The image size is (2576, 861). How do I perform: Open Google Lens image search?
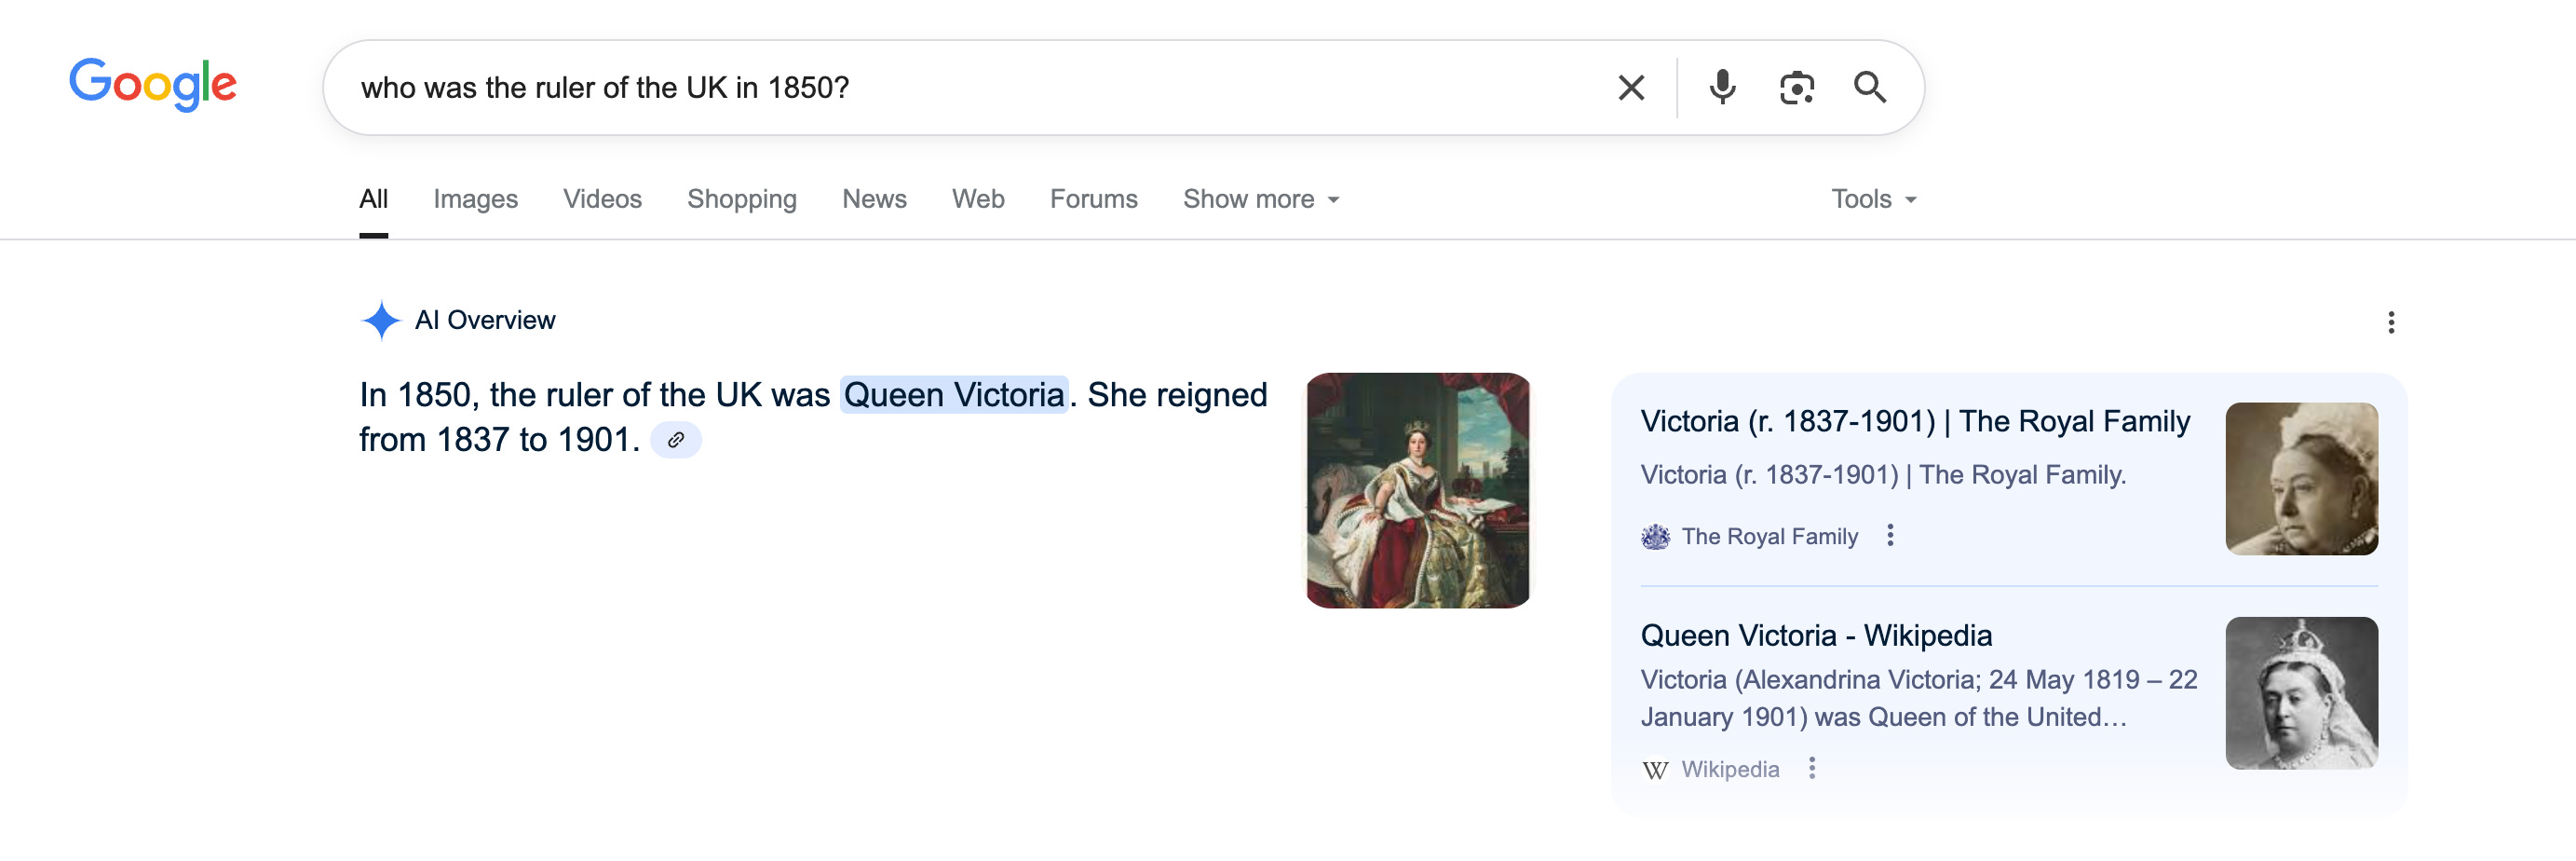(x=1796, y=88)
